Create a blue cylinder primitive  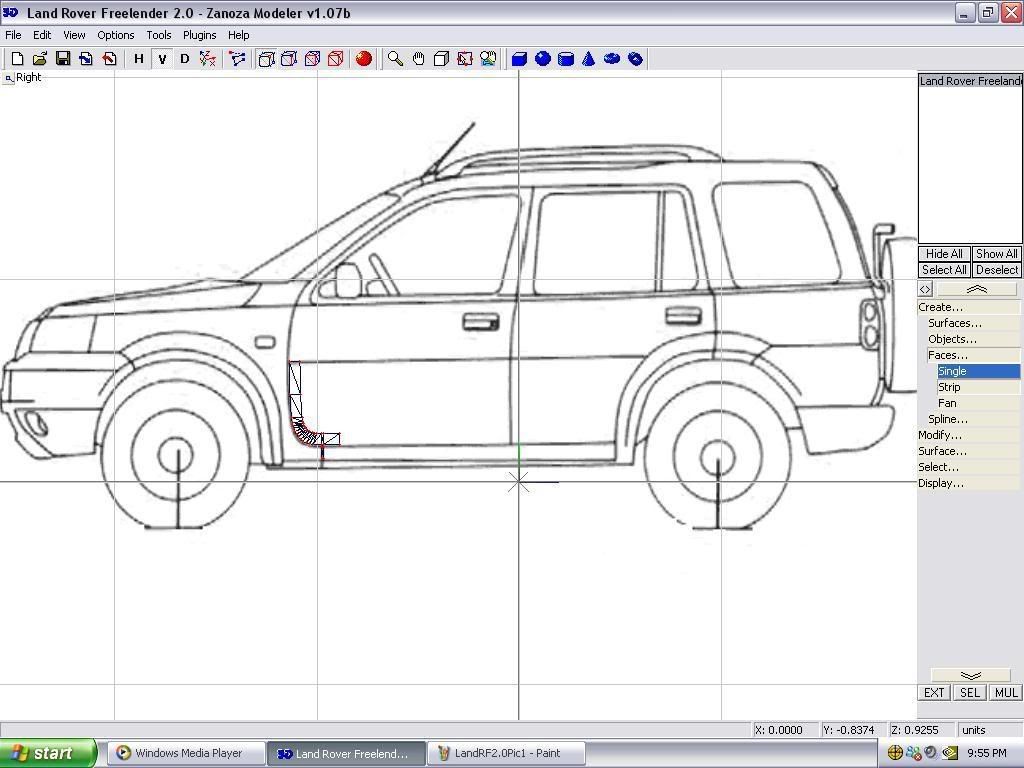click(x=566, y=59)
